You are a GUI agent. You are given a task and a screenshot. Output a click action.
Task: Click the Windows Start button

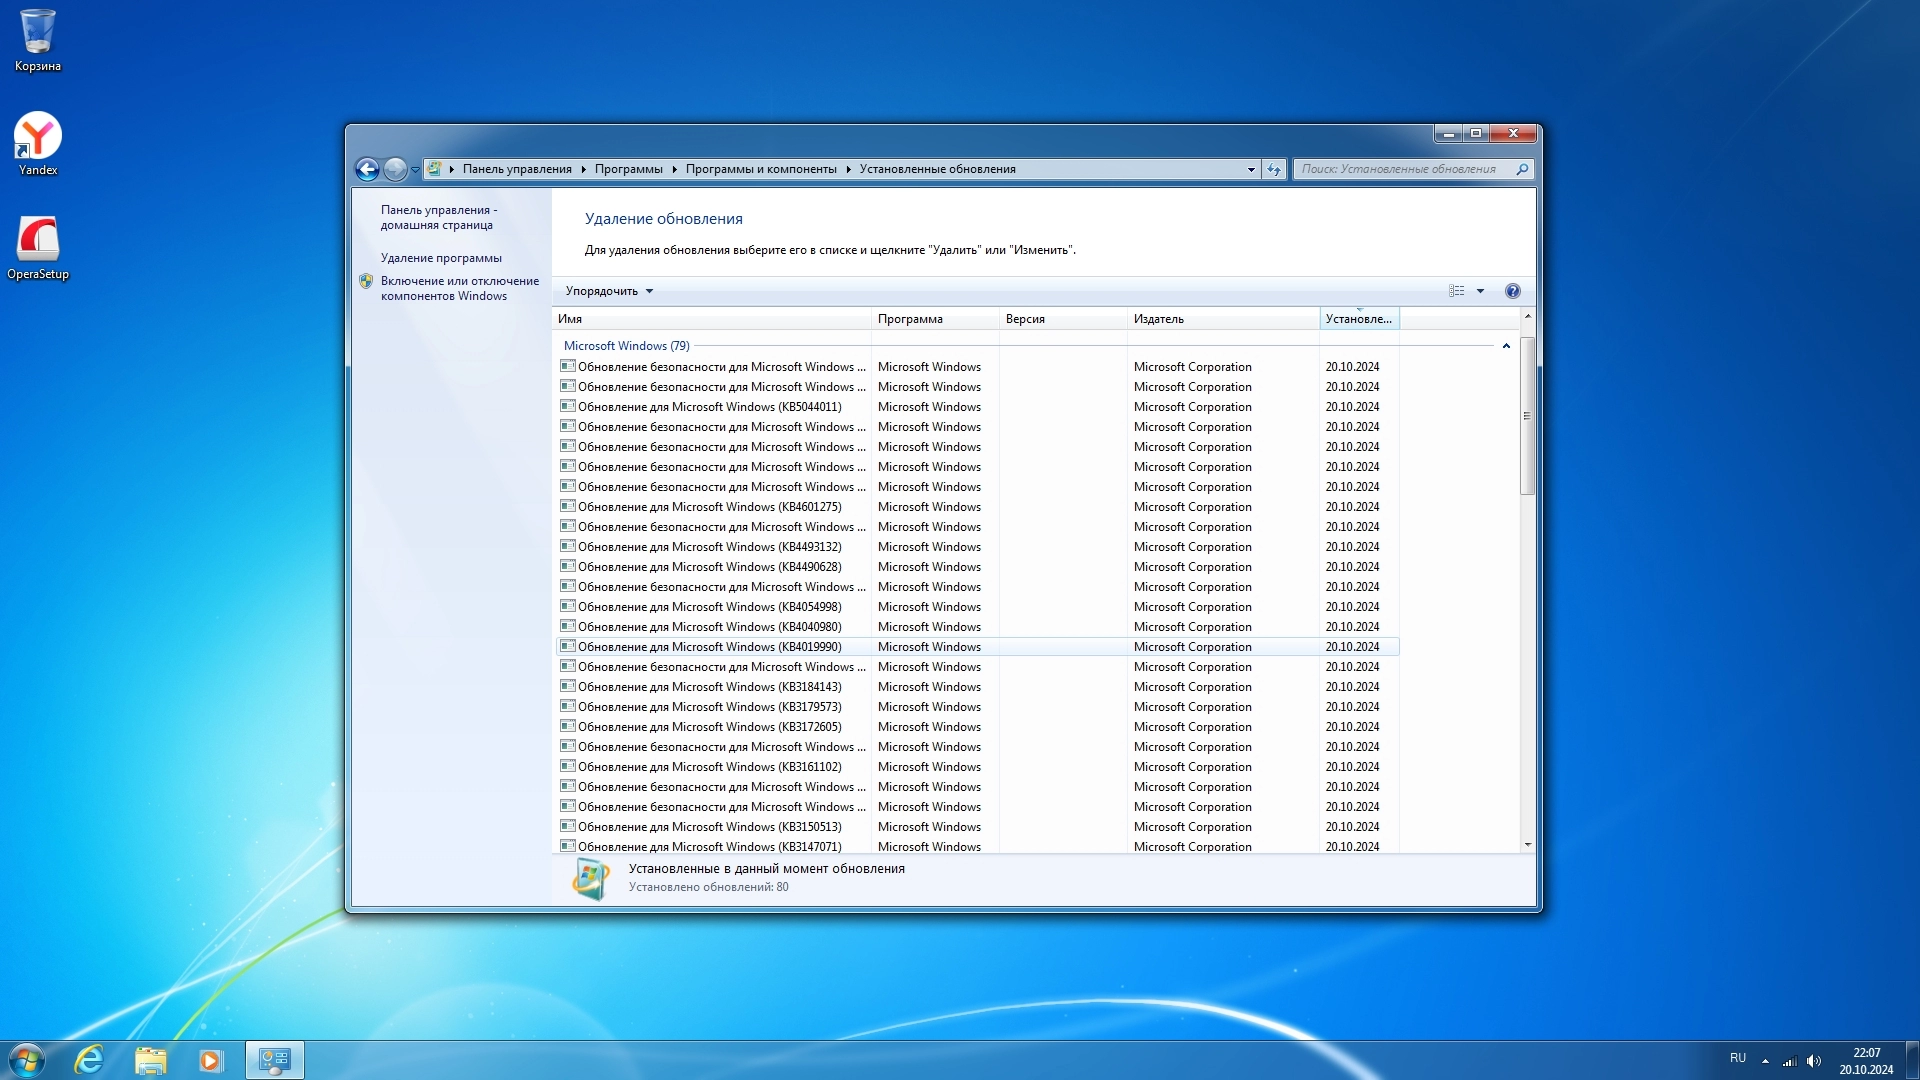(x=27, y=1059)
